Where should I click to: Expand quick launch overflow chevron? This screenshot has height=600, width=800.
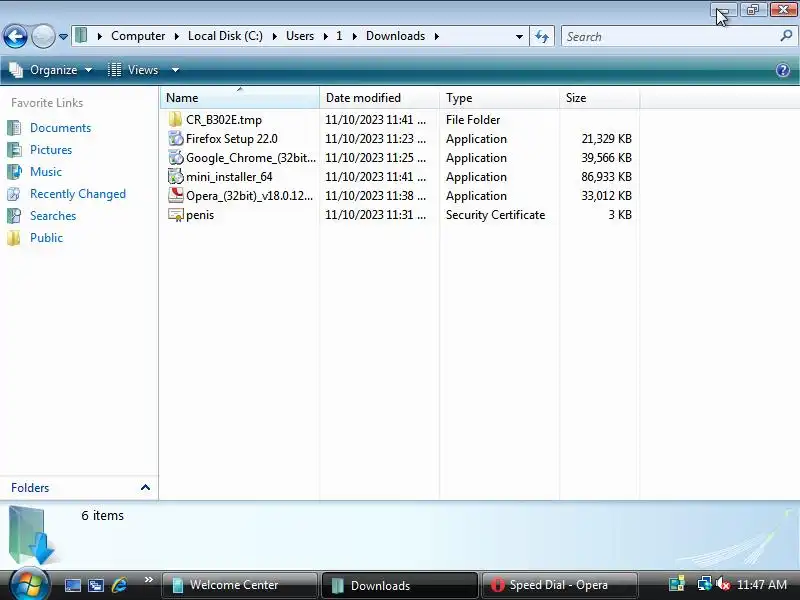point(148,580)
